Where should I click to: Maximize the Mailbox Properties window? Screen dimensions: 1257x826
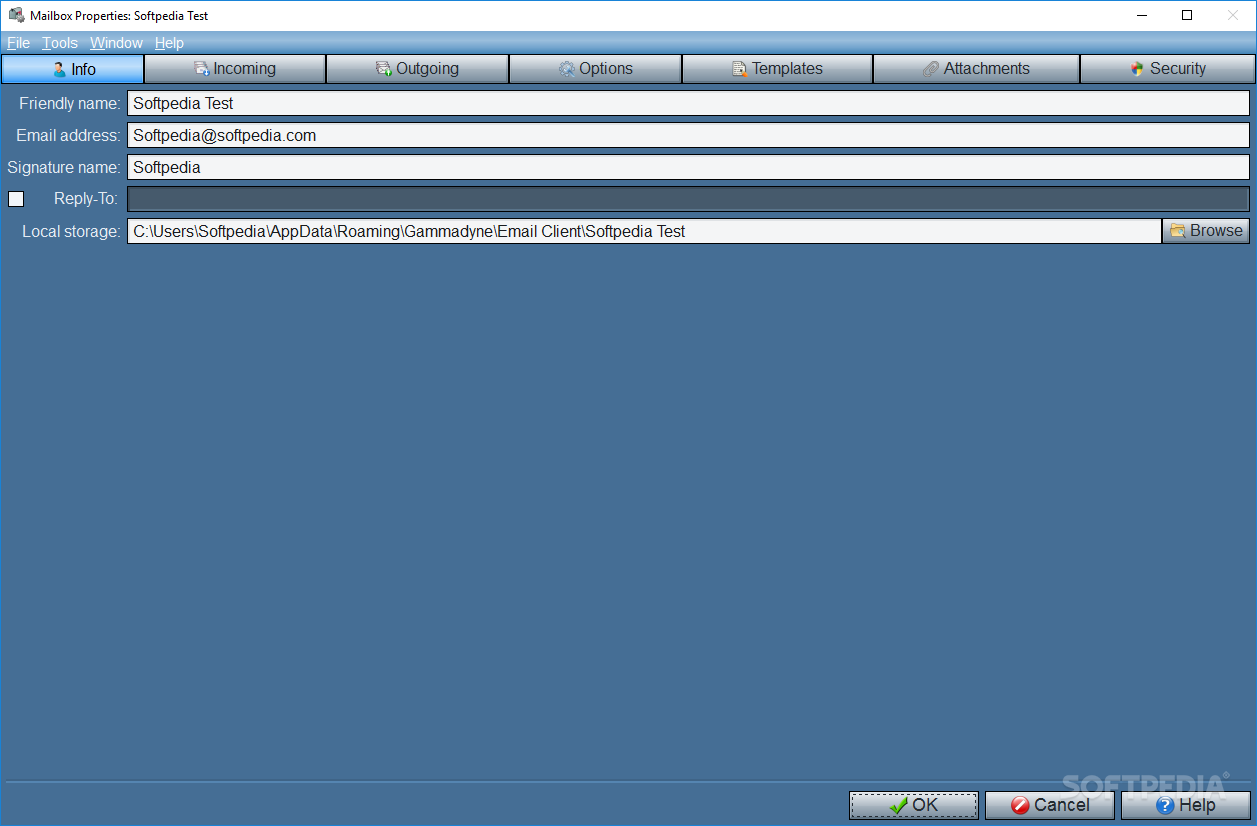coord(1187,15)
